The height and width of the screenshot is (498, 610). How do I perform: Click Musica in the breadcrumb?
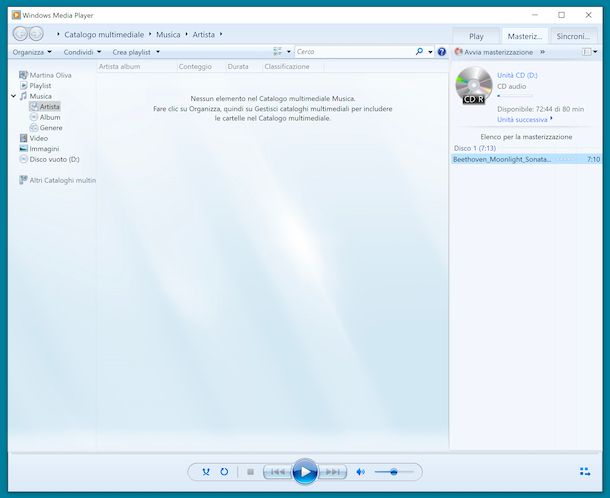click(168, 35)
